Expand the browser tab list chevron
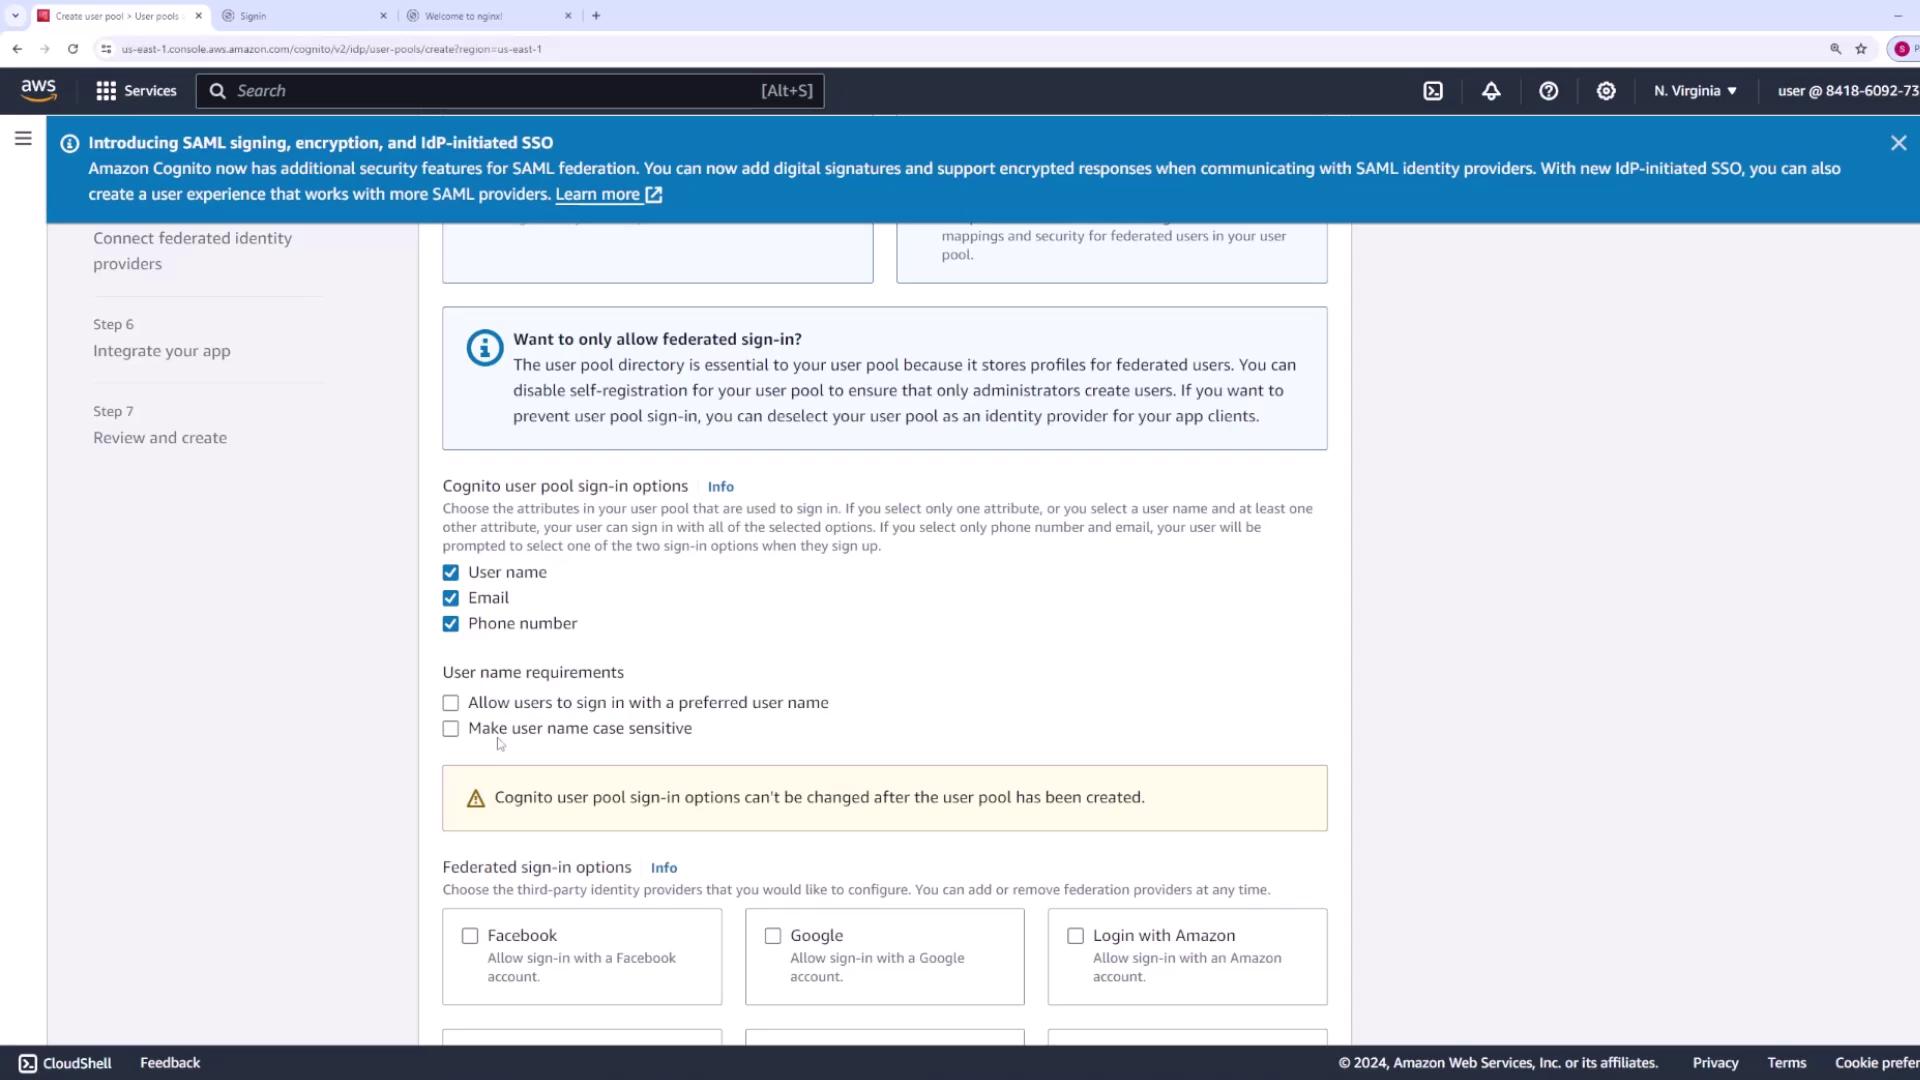This screenshot has height=1080, width=1920. tap(15, 15)
